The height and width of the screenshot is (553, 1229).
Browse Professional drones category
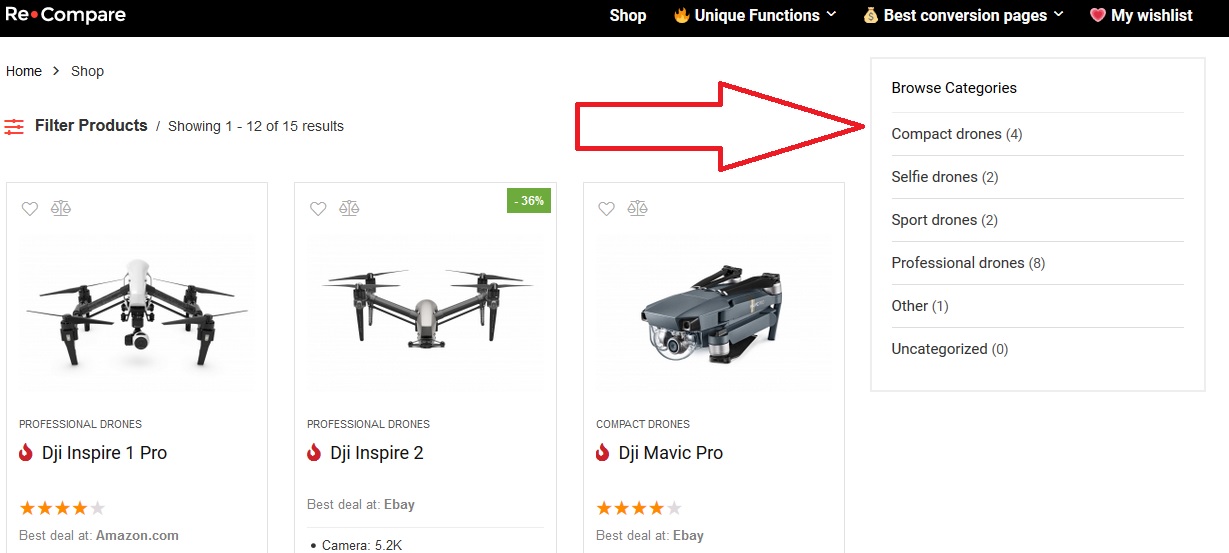[x=958, y=263]
